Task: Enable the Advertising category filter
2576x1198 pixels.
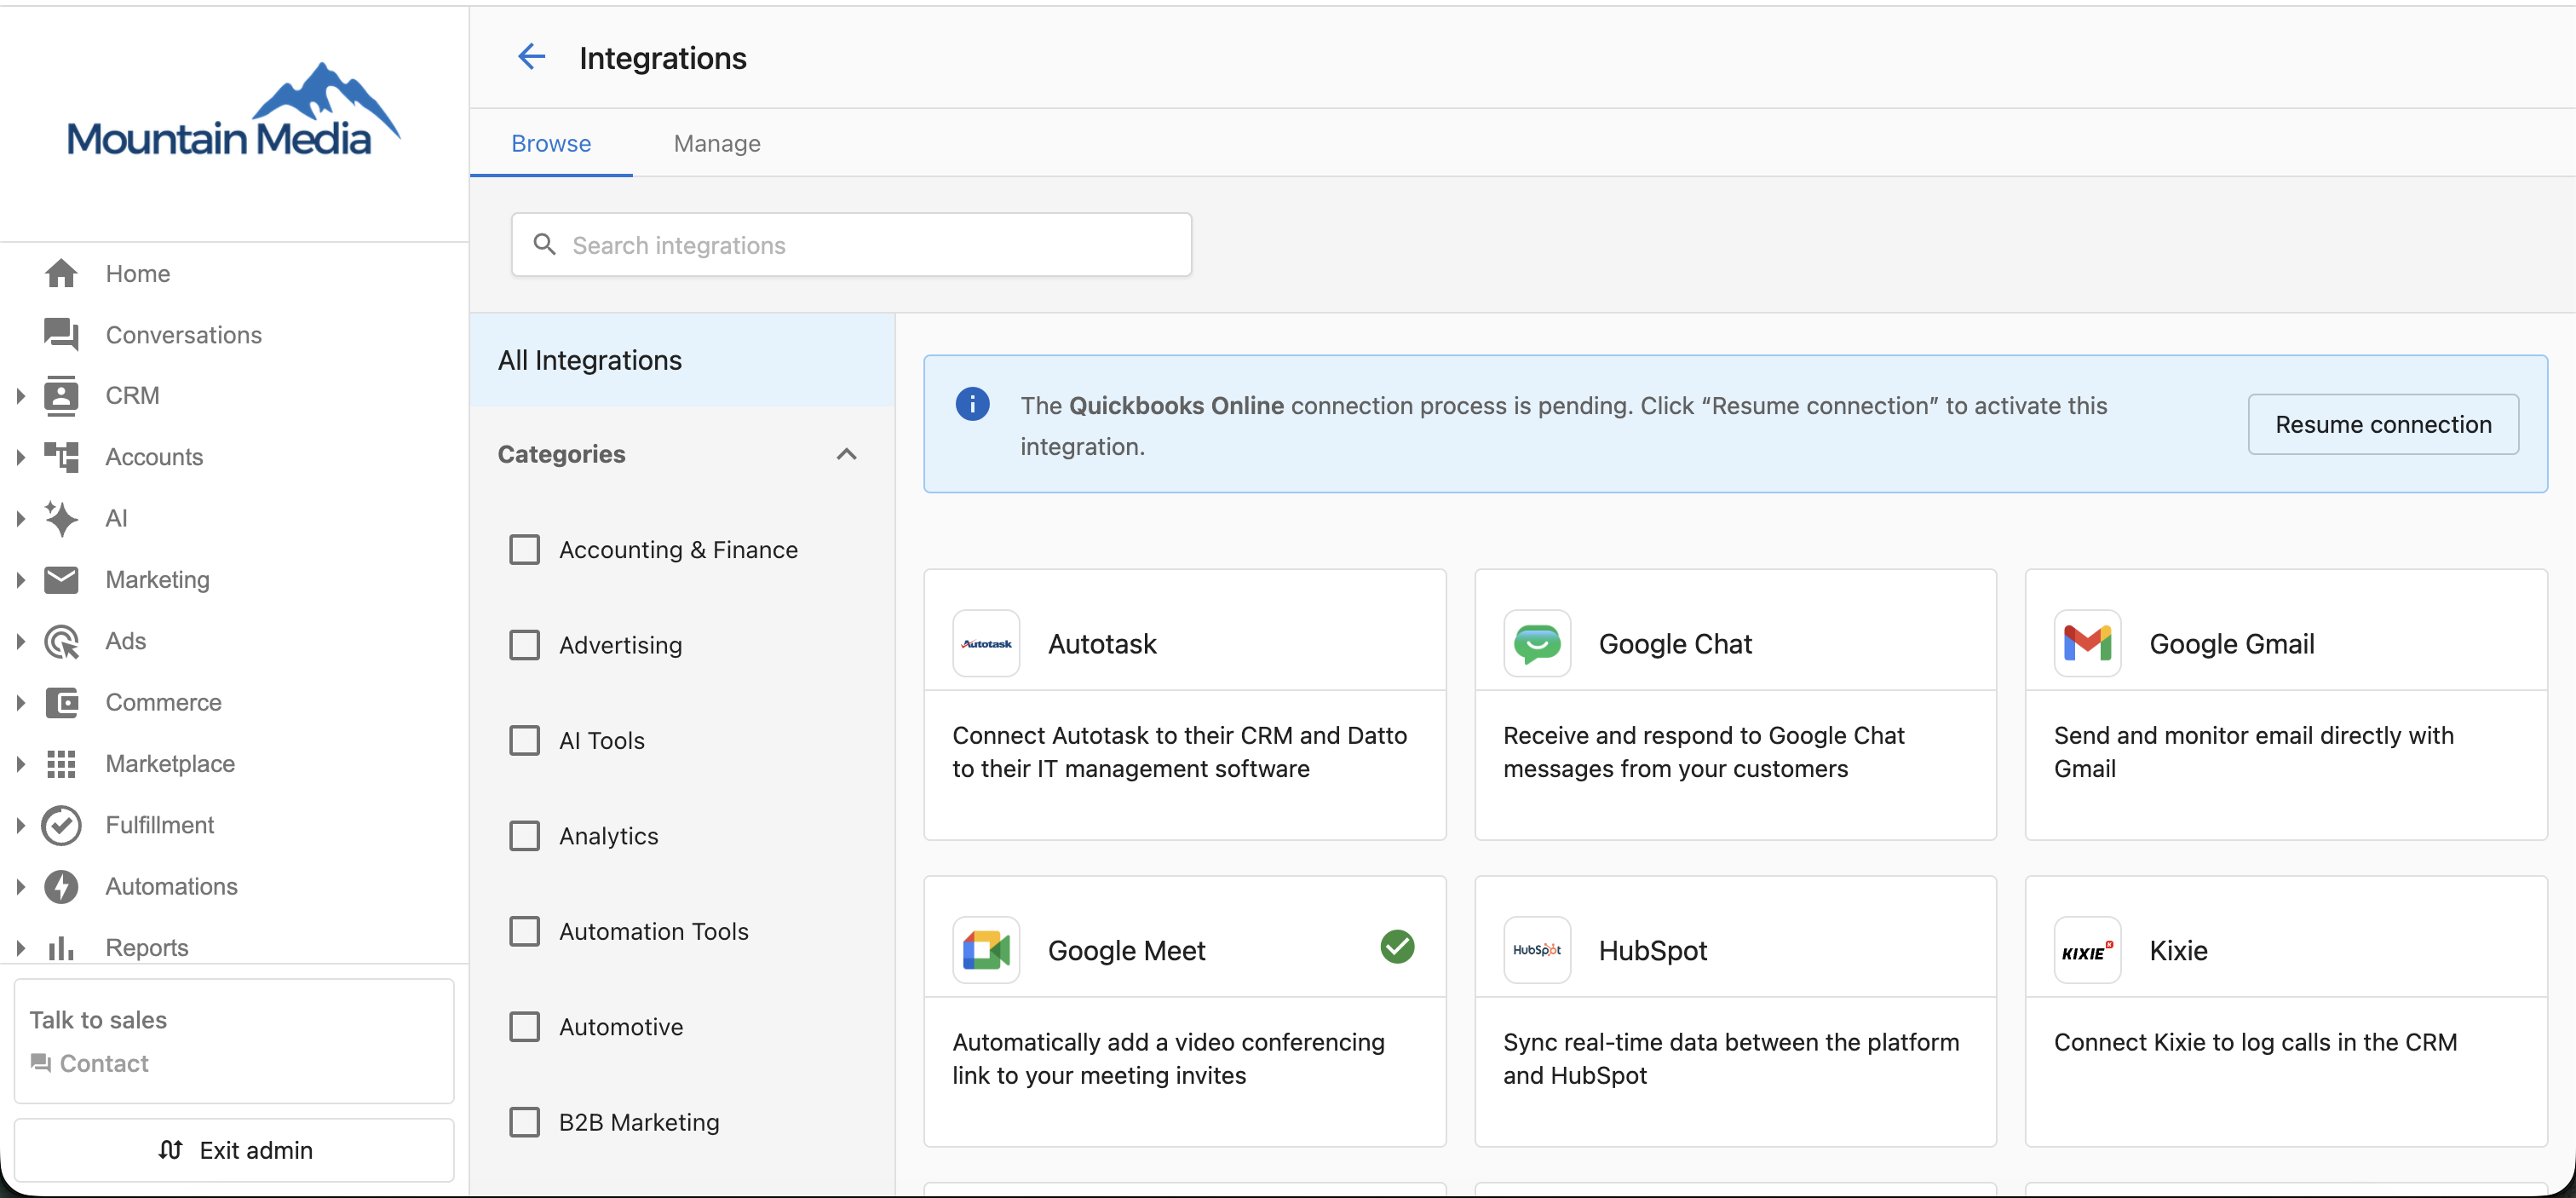Action: (524, 645)
